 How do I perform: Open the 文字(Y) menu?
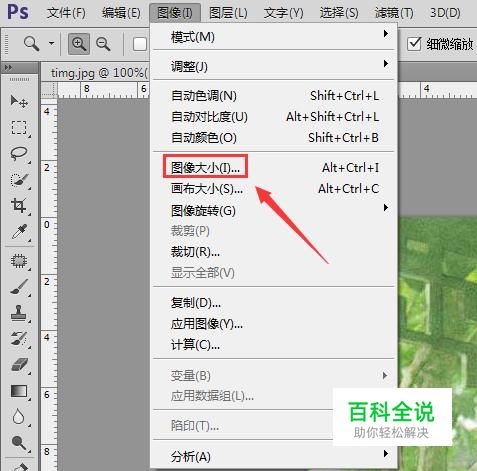coord(284,13)
